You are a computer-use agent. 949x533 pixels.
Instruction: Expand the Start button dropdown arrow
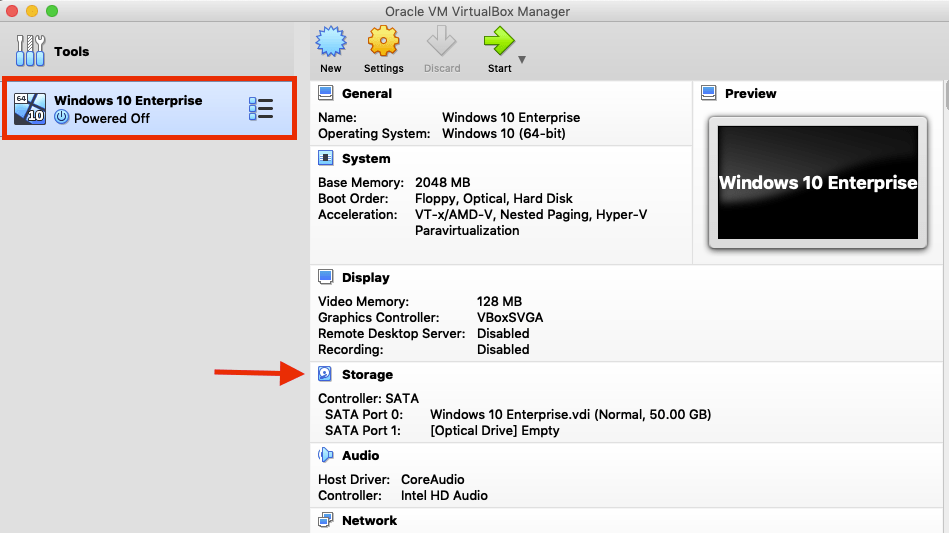click(x=521, y=60)
